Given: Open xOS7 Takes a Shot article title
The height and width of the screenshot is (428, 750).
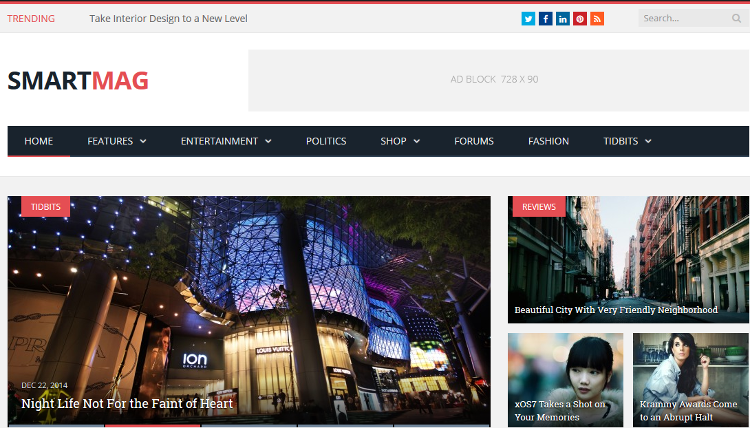Looking at the screenshot, I should coord(560,410).
